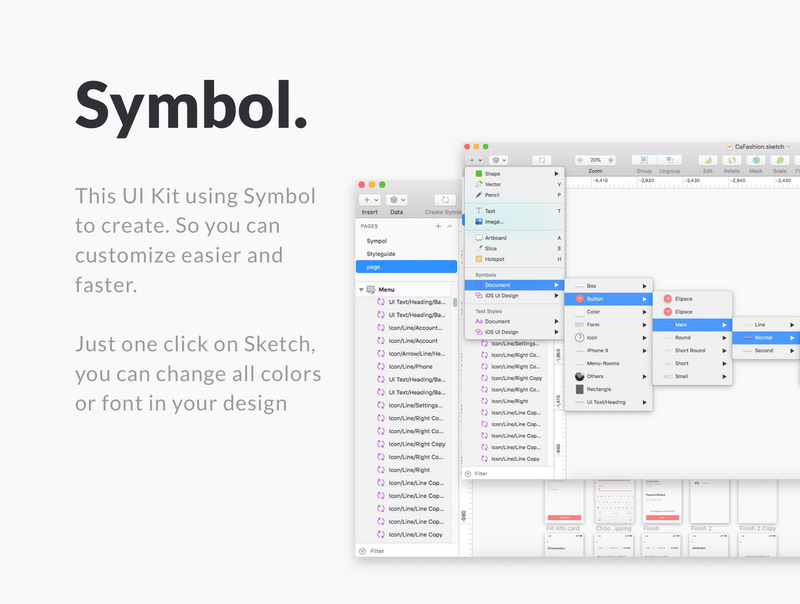The height and width of the screenshot is (604, 800).
Task: Open the Line submenu under Main
Action: coord(766,324)
